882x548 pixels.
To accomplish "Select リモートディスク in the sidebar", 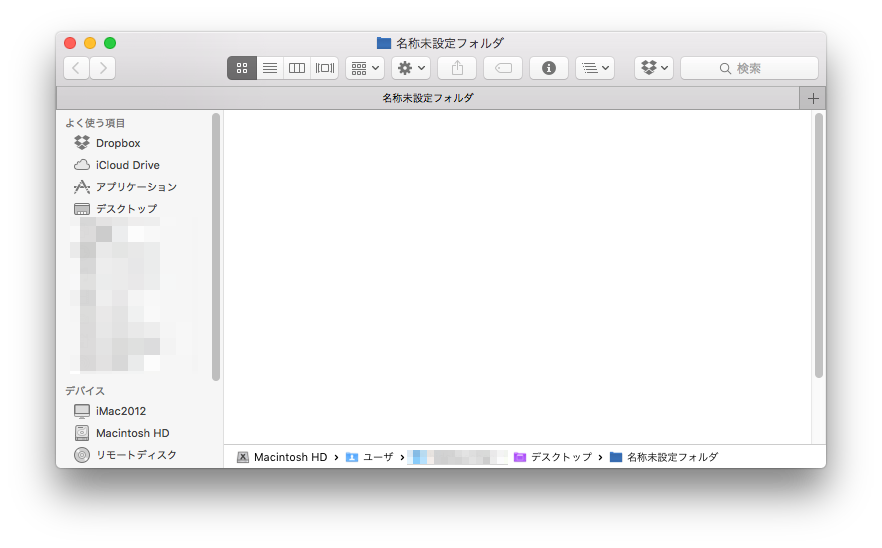I will point(125,455).
